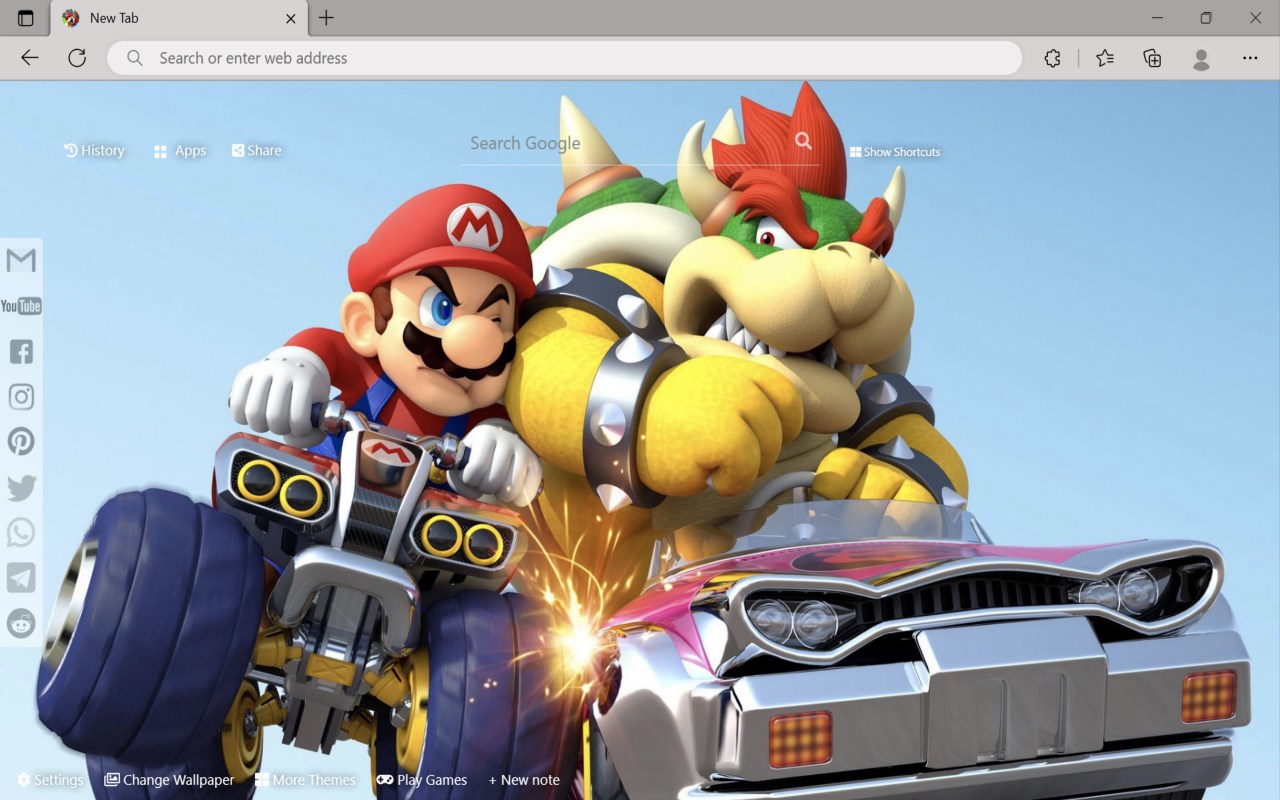Open the Settings and more menu
Screen dimensions: 1280x800
[x=1250, y=58]
